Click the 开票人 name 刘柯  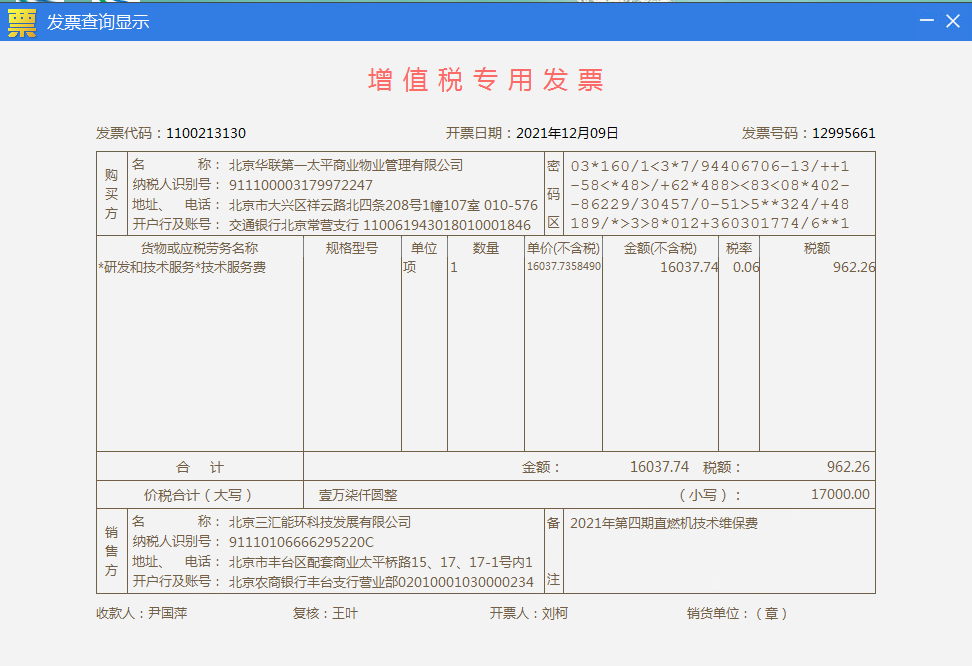pyautogui.click(x=554, y=613)
